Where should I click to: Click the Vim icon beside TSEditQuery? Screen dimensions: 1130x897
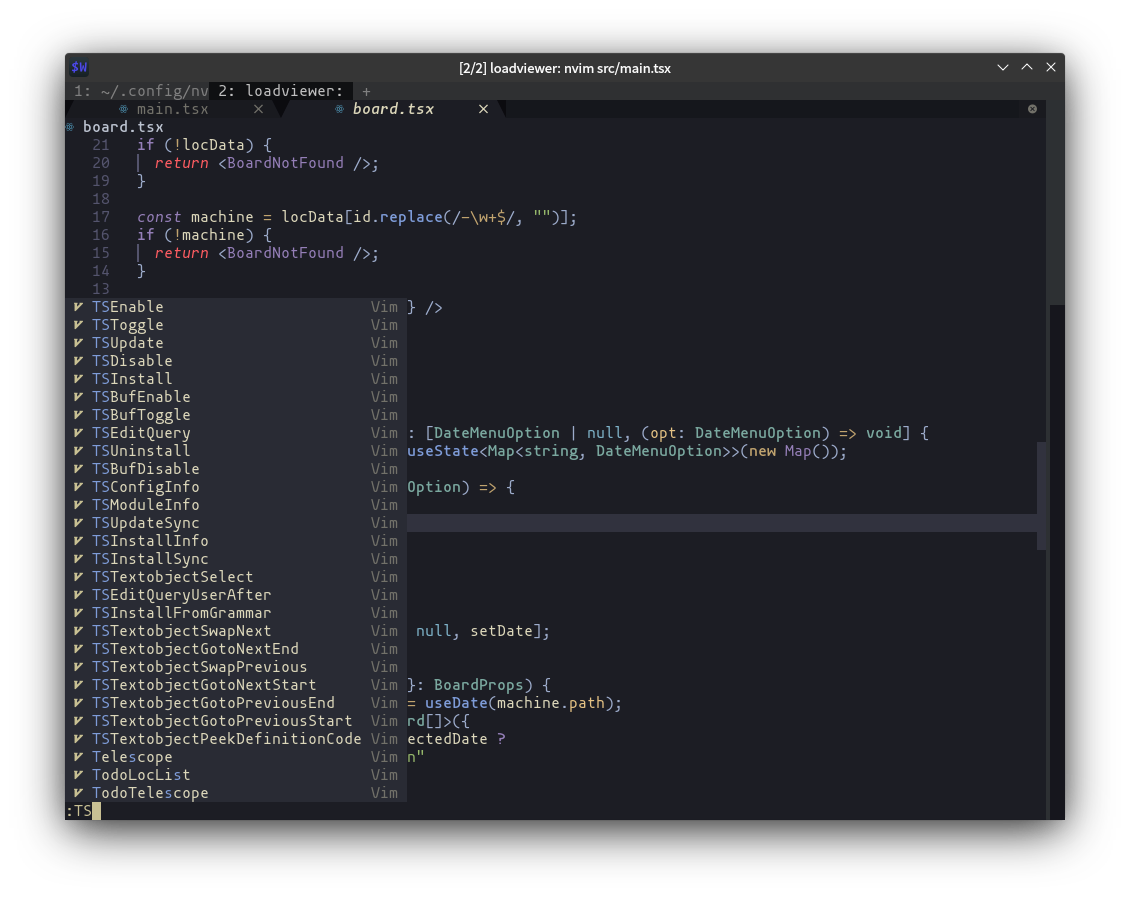[78, 433]
